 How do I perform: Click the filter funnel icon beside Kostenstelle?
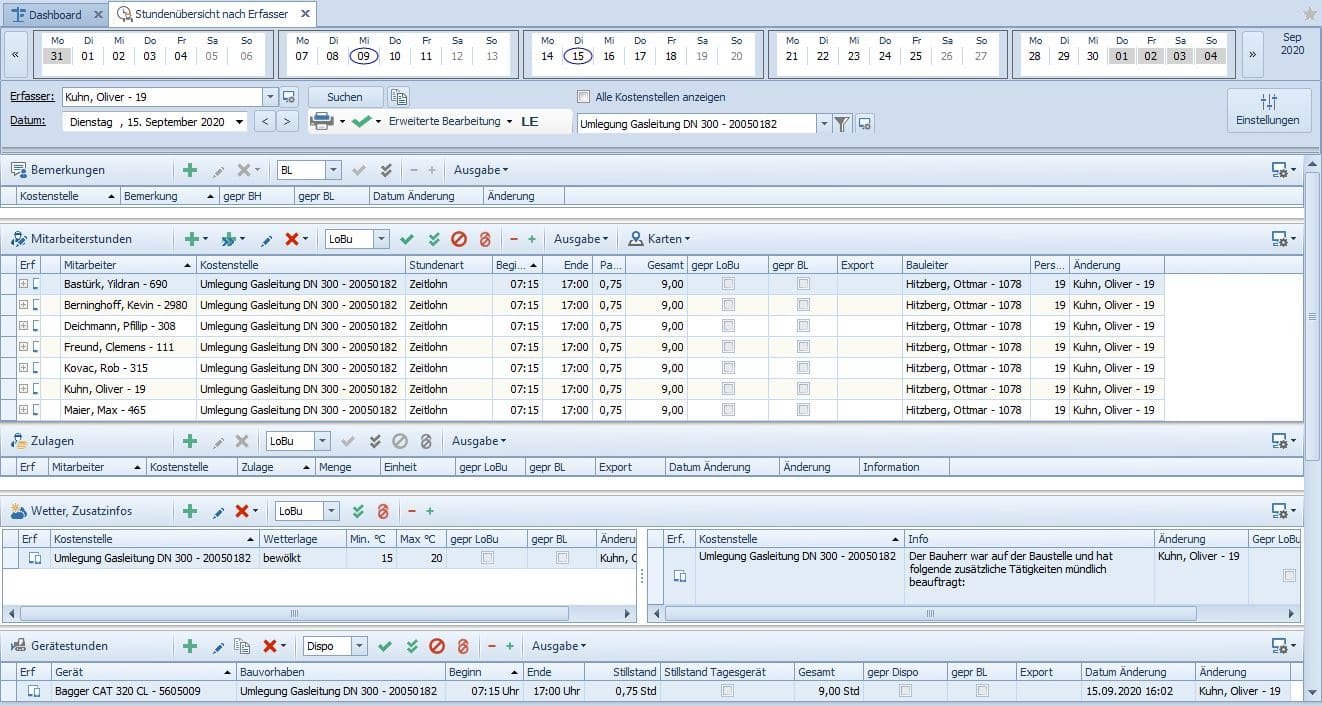pos(842,123)
